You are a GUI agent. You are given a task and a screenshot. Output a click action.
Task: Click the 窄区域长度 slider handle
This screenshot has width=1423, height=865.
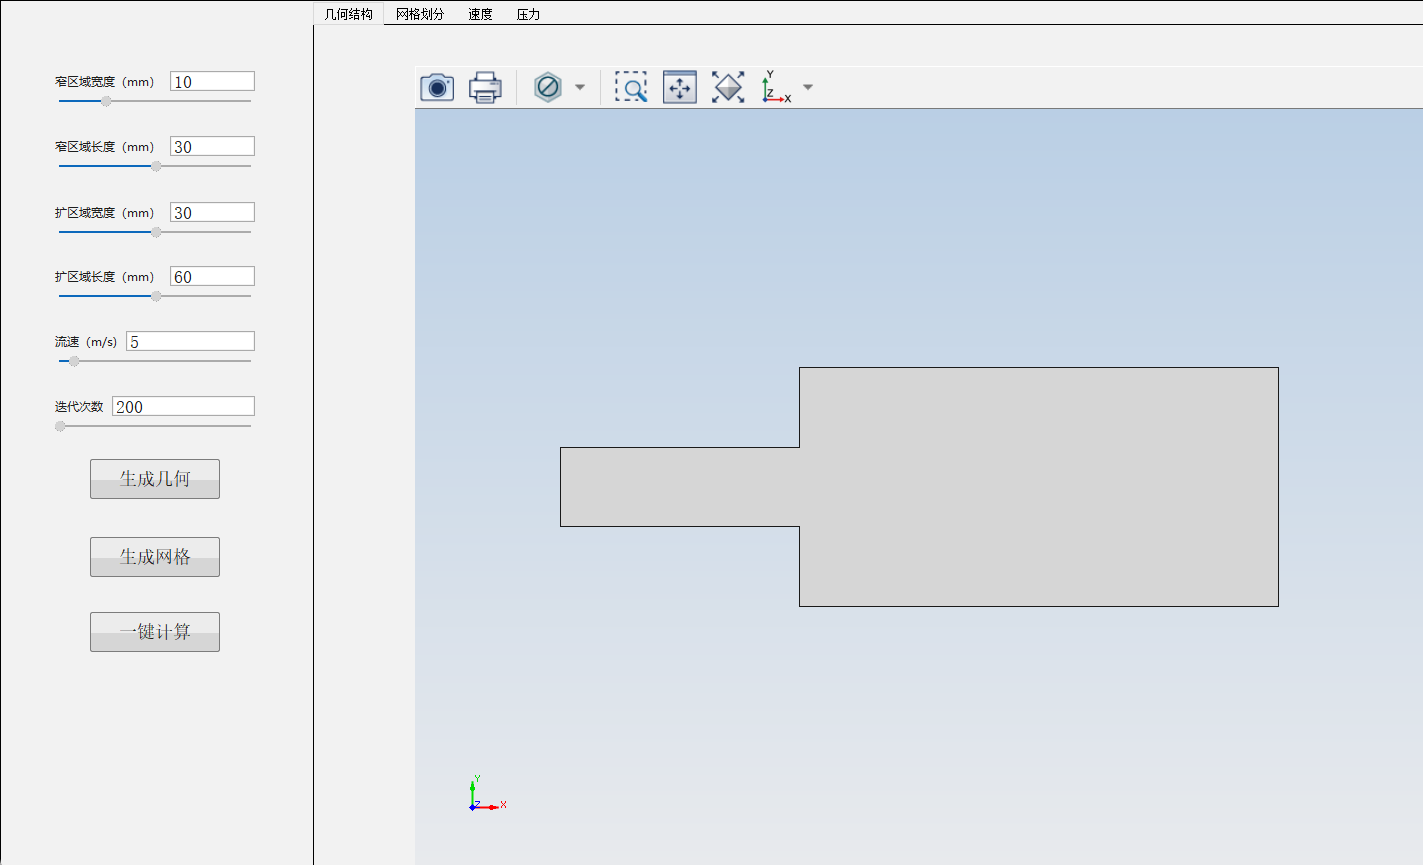point(156,166)
